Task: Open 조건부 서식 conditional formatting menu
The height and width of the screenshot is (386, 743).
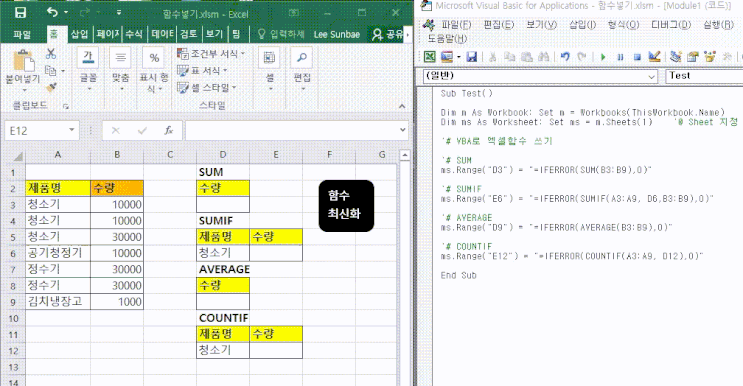Action: [x=211, y=54]
